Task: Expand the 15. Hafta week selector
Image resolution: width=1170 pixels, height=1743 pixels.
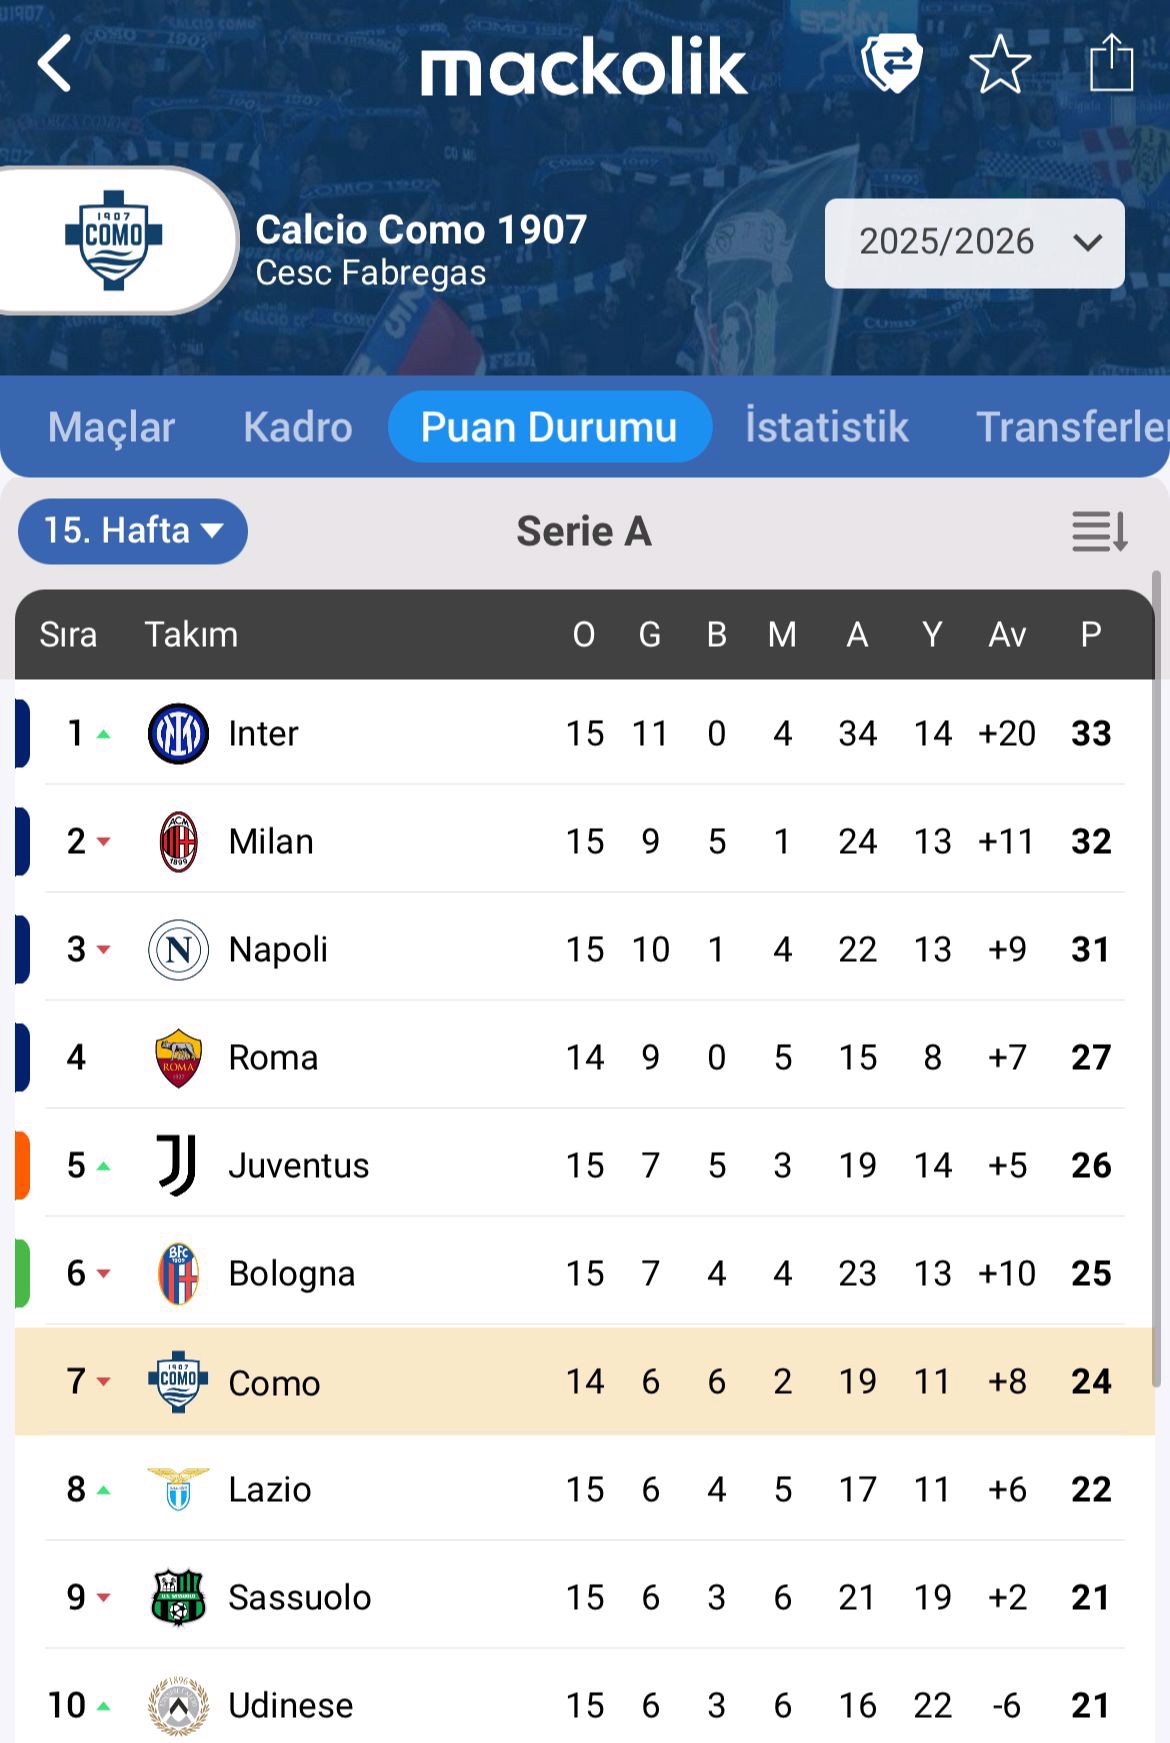Action: tap(133, 531)
